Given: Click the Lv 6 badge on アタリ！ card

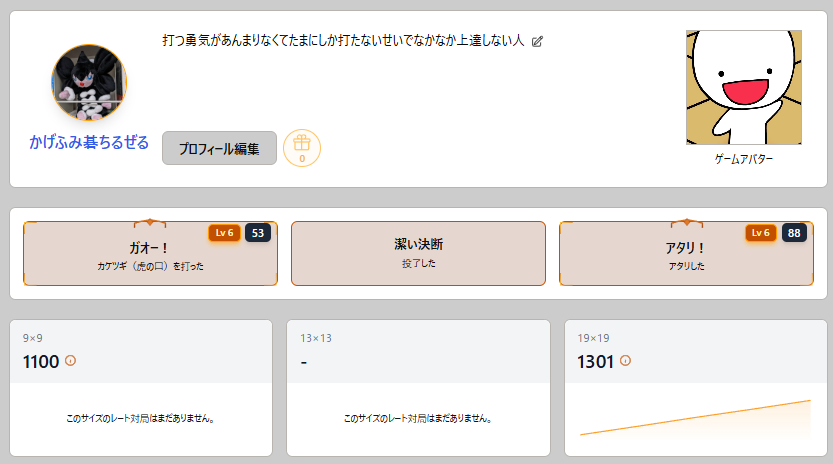Looking at the screenshot, I should point(761,233).
